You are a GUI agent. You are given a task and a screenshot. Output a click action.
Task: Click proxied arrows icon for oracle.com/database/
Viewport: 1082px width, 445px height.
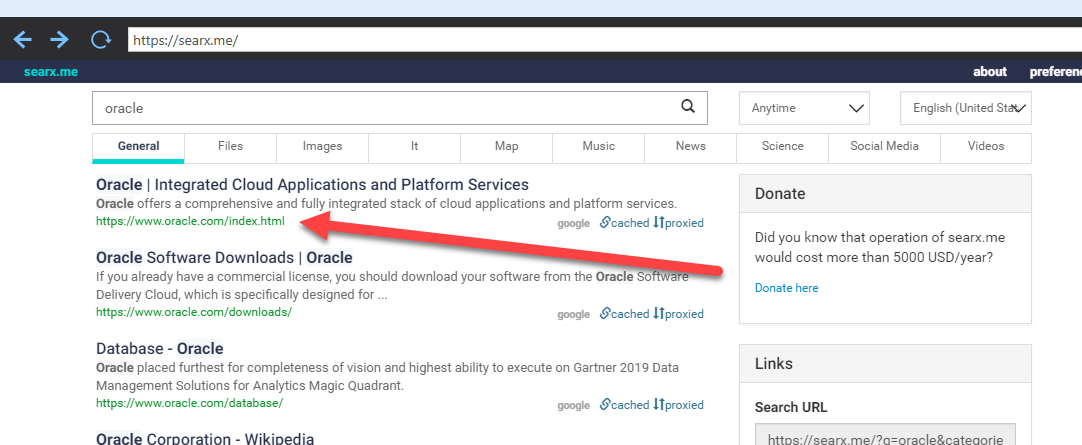click(658, 404)
